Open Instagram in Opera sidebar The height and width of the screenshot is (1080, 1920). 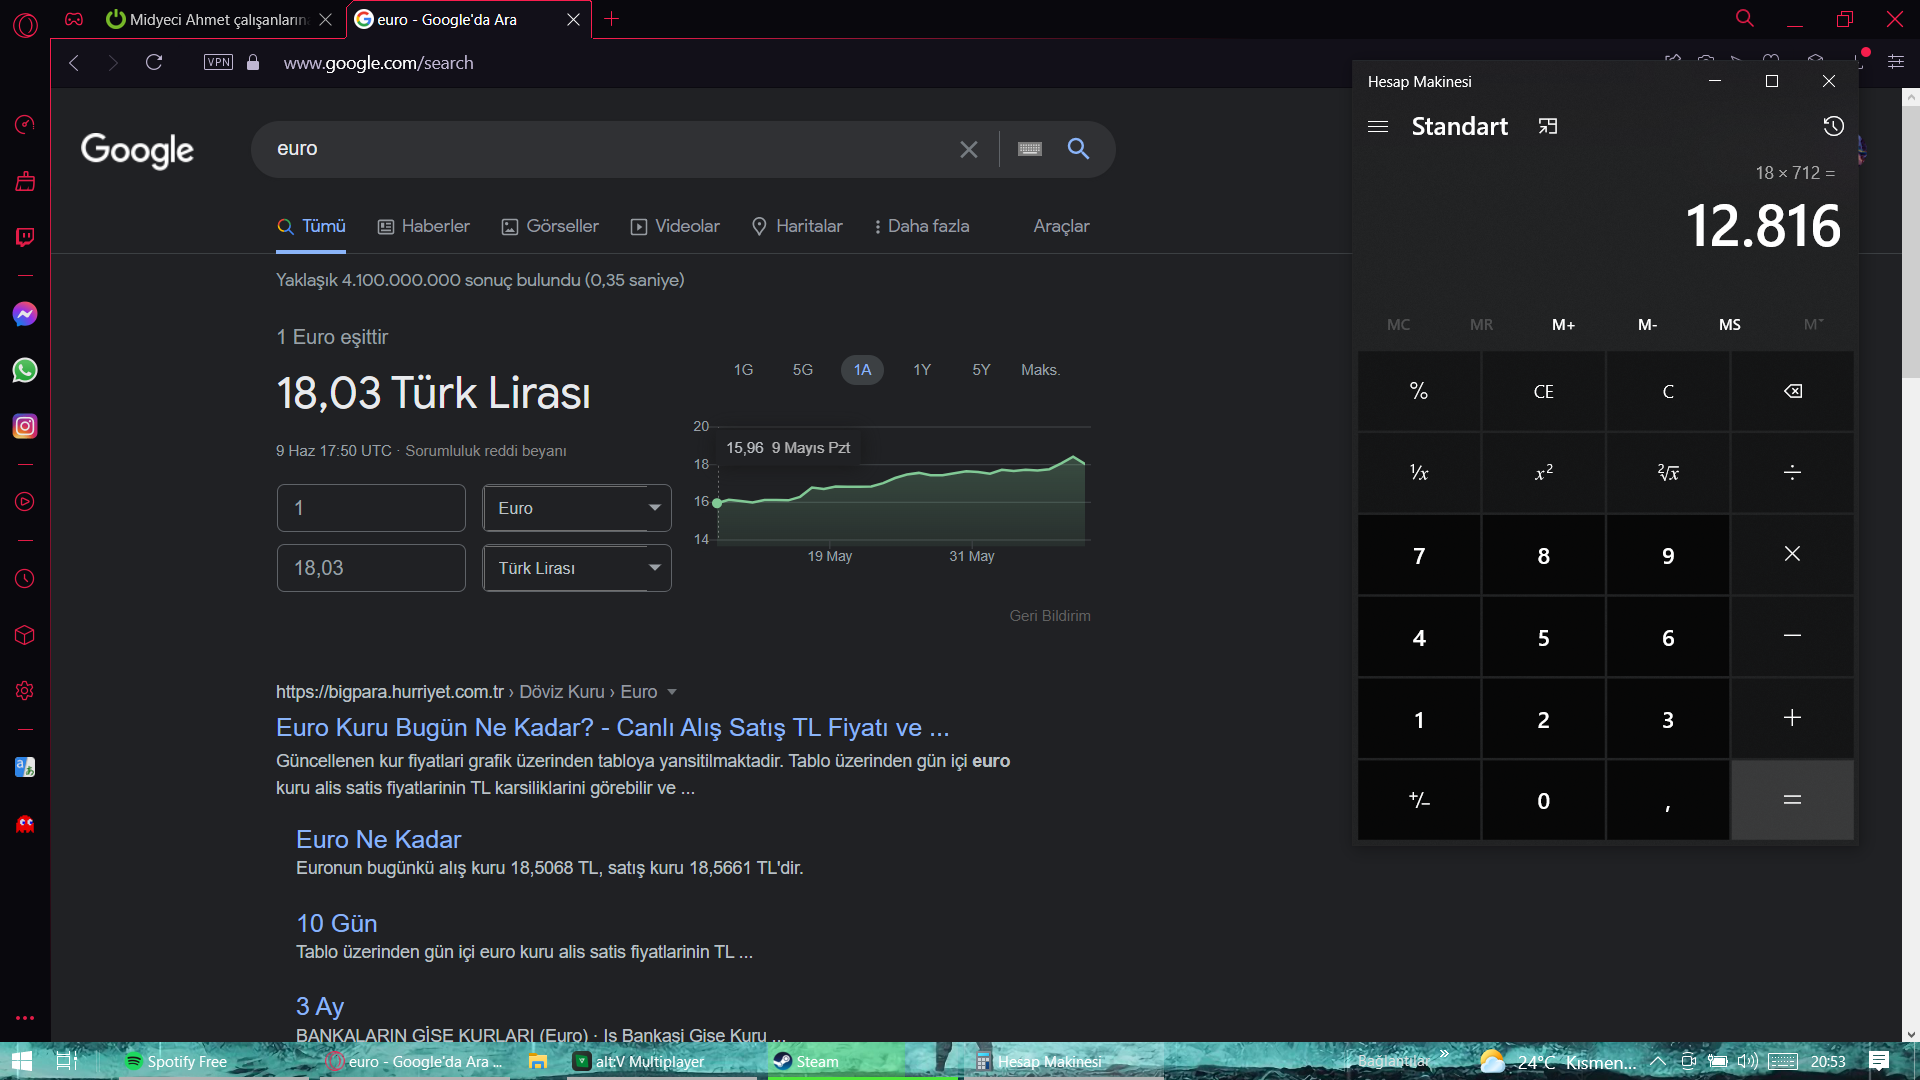pos(25,426)
